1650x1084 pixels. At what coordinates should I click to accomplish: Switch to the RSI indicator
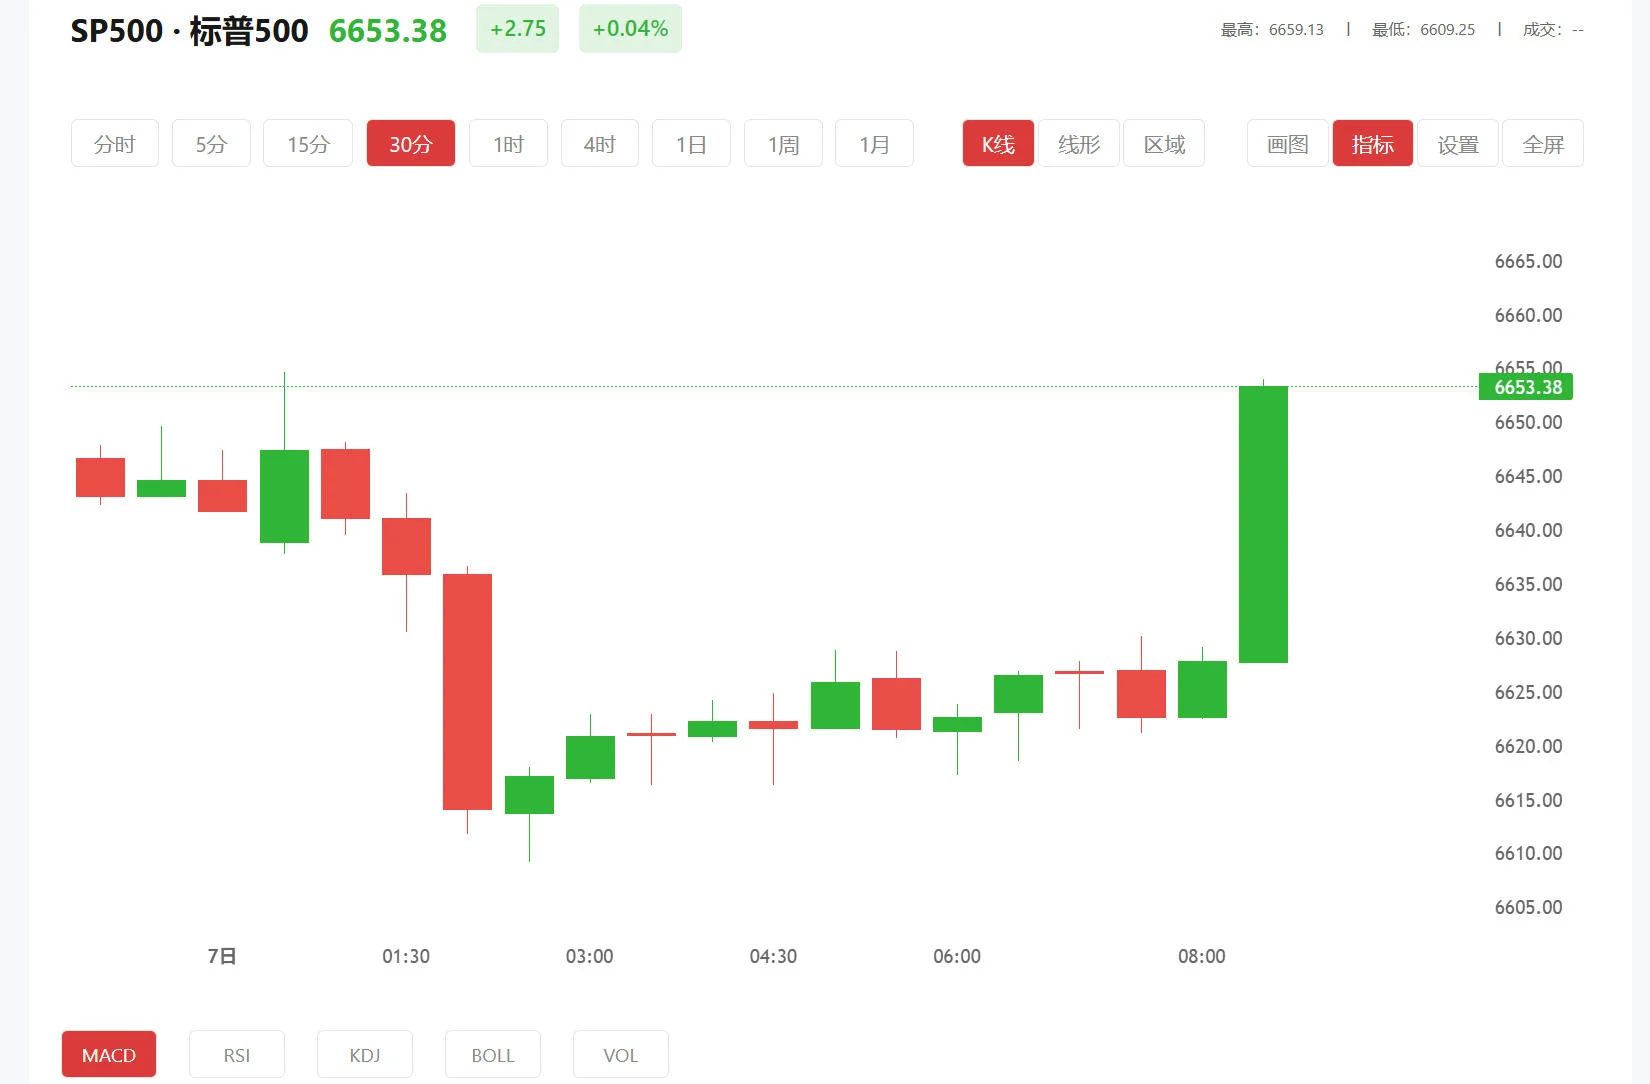coord(236,1054)
